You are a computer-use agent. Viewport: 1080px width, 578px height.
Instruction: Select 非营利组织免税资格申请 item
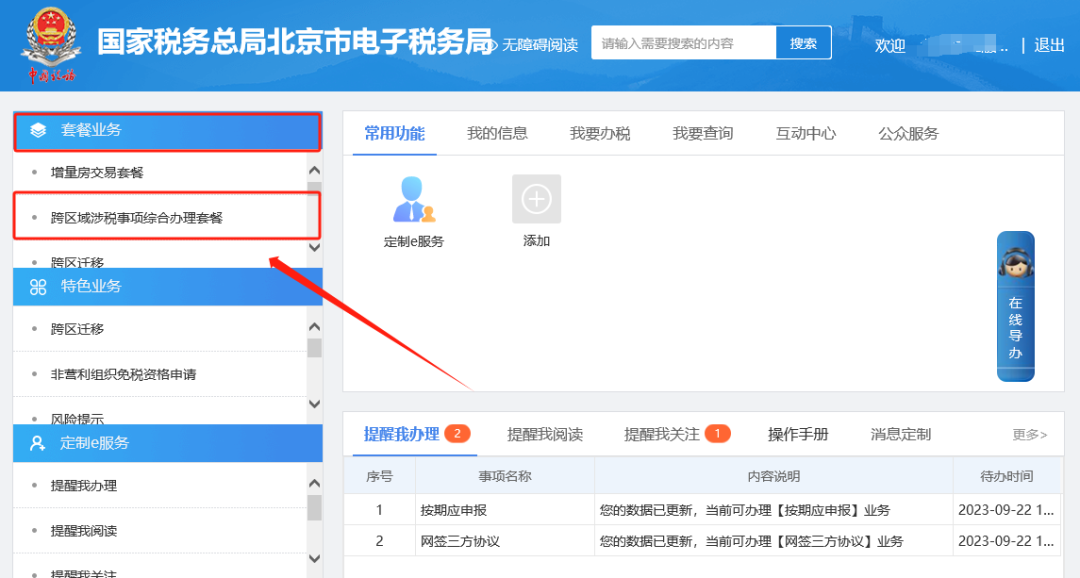[x=123, y=374]
